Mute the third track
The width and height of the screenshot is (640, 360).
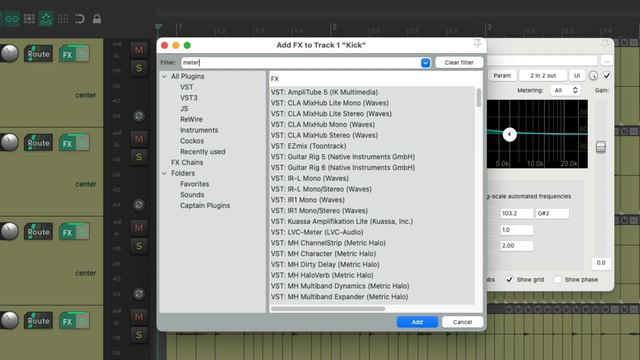(x=139, y=228)
